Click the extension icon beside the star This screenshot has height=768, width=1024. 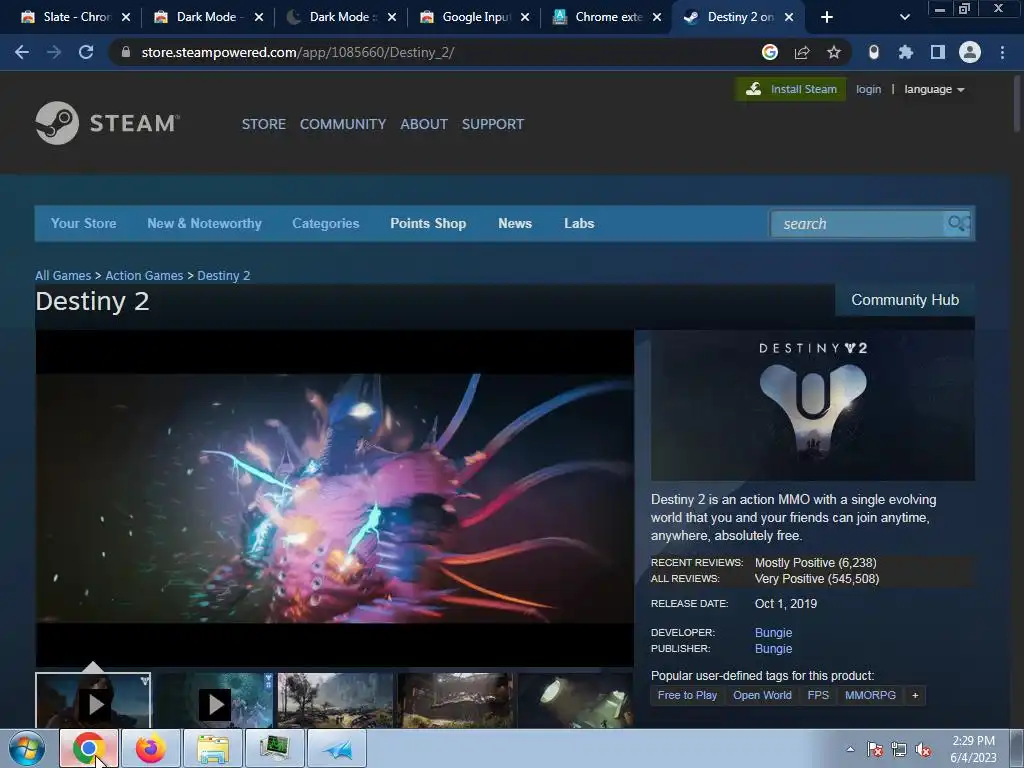pyautogui.click(x=874, y=52)
